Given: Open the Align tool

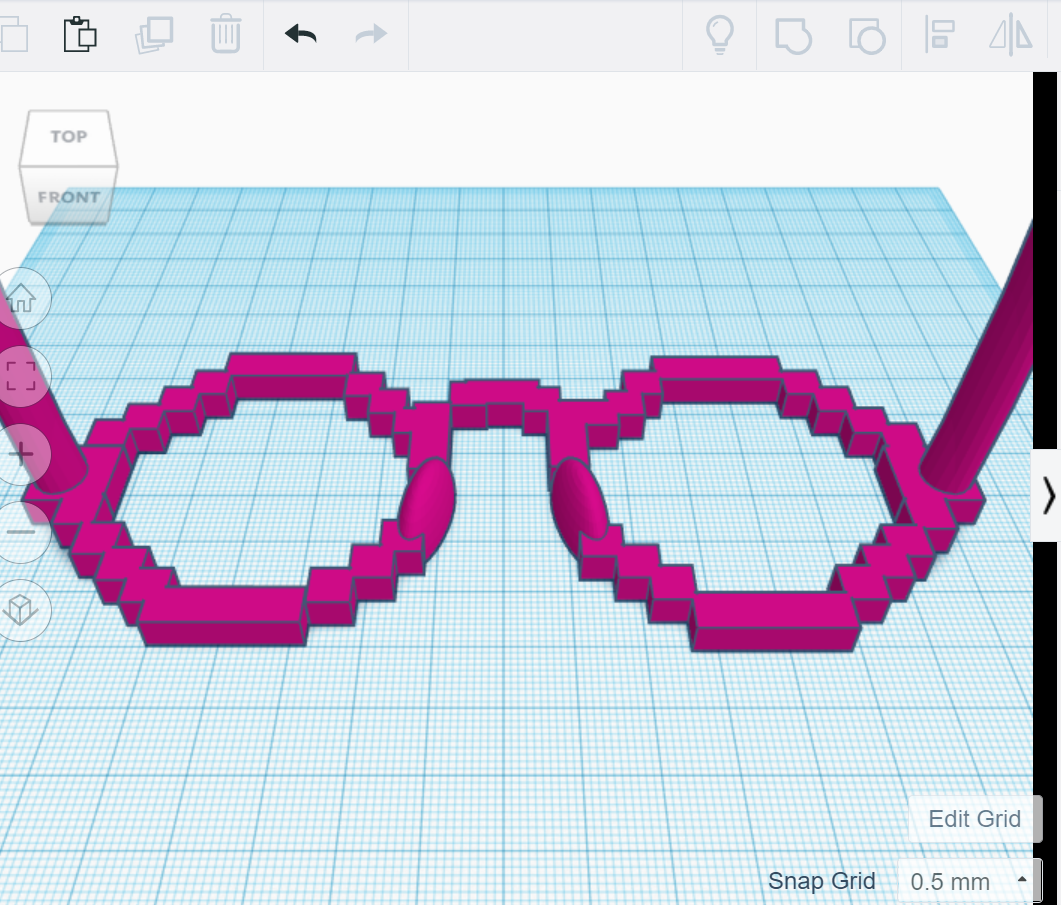Looking at the screenshot, I should click(x=939, y=35).
